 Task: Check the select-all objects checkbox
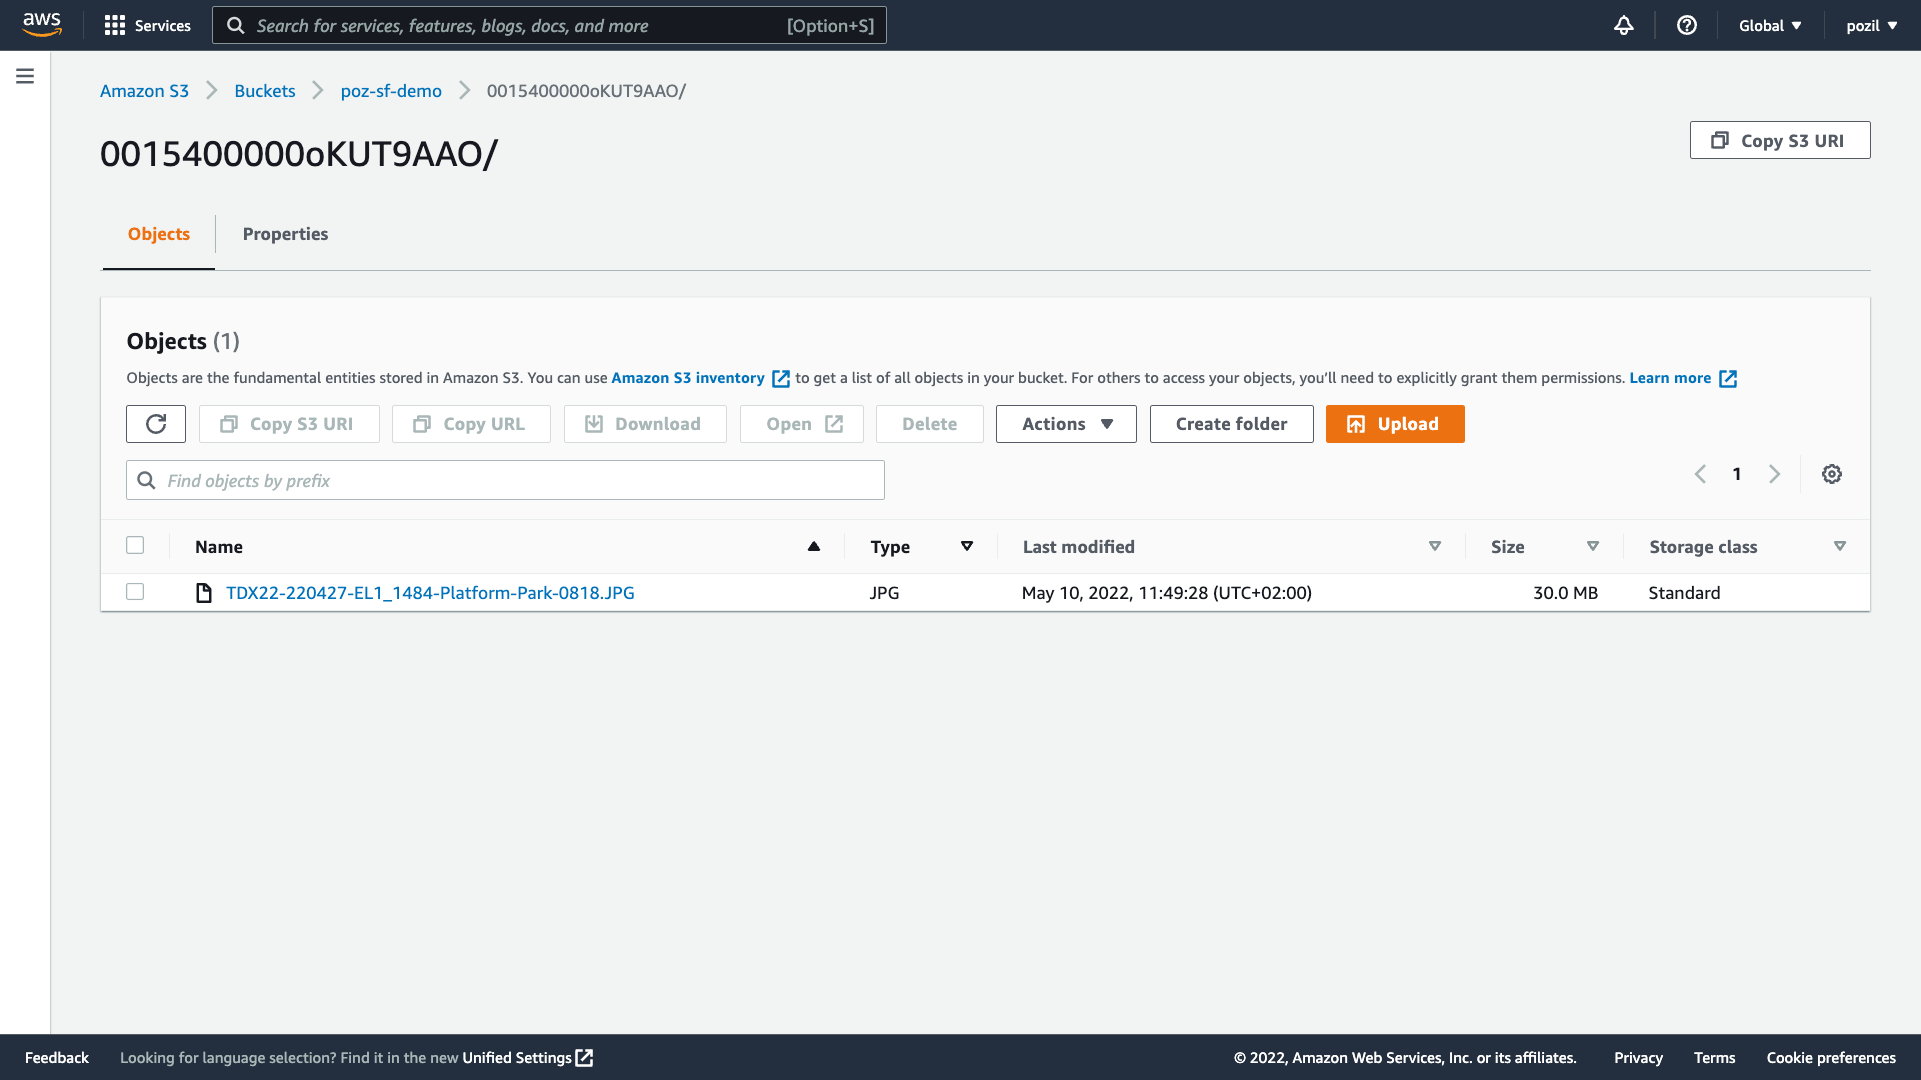pos(135,545)
